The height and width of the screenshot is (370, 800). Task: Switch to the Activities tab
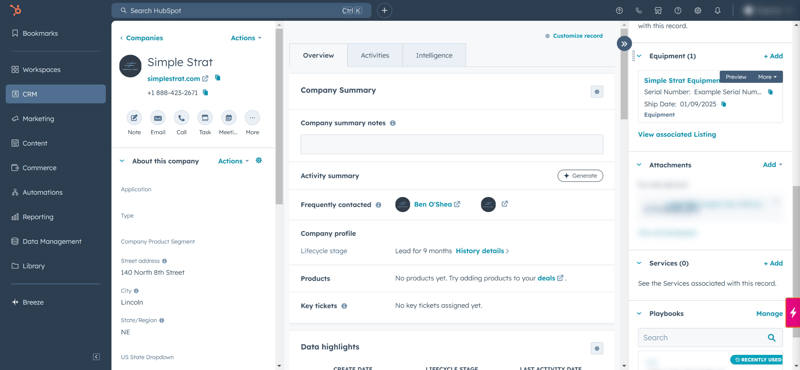pos(375,56)
